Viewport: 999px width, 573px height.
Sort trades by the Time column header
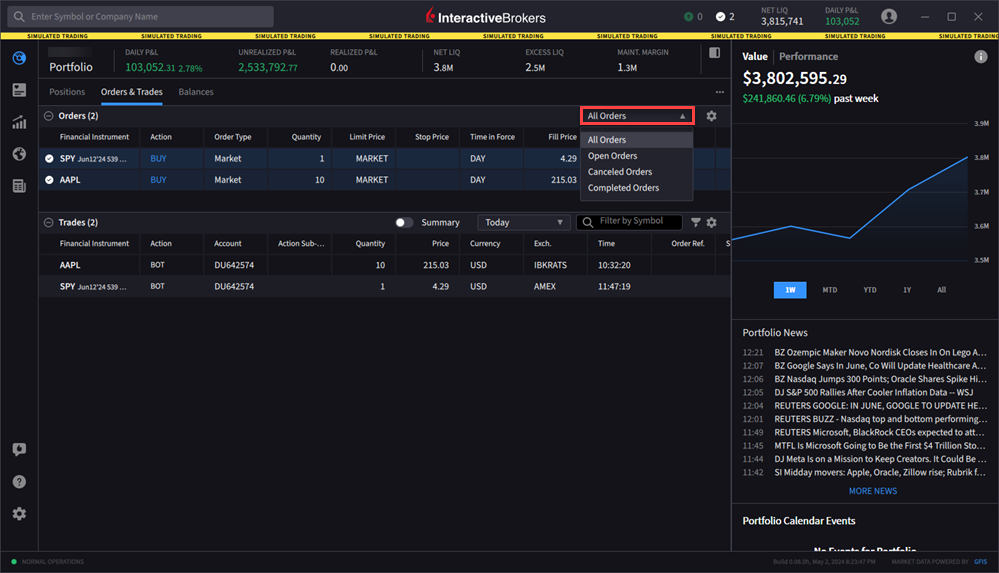pyautogui.click(x=606, y=243)
